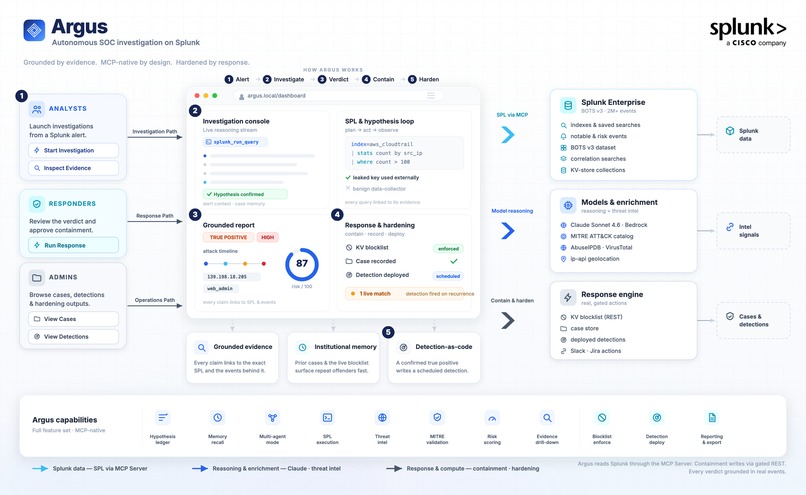
Task: Select the Harden step tab
Action: (x=424, y=79)
